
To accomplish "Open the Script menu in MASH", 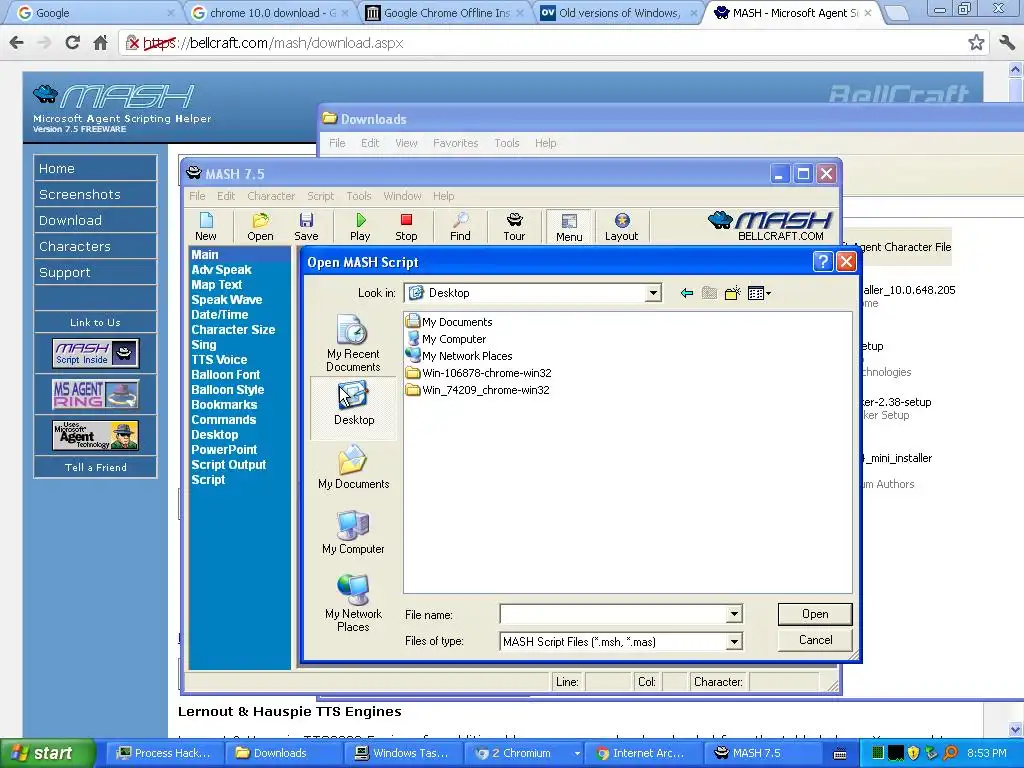I will [321, 196].
